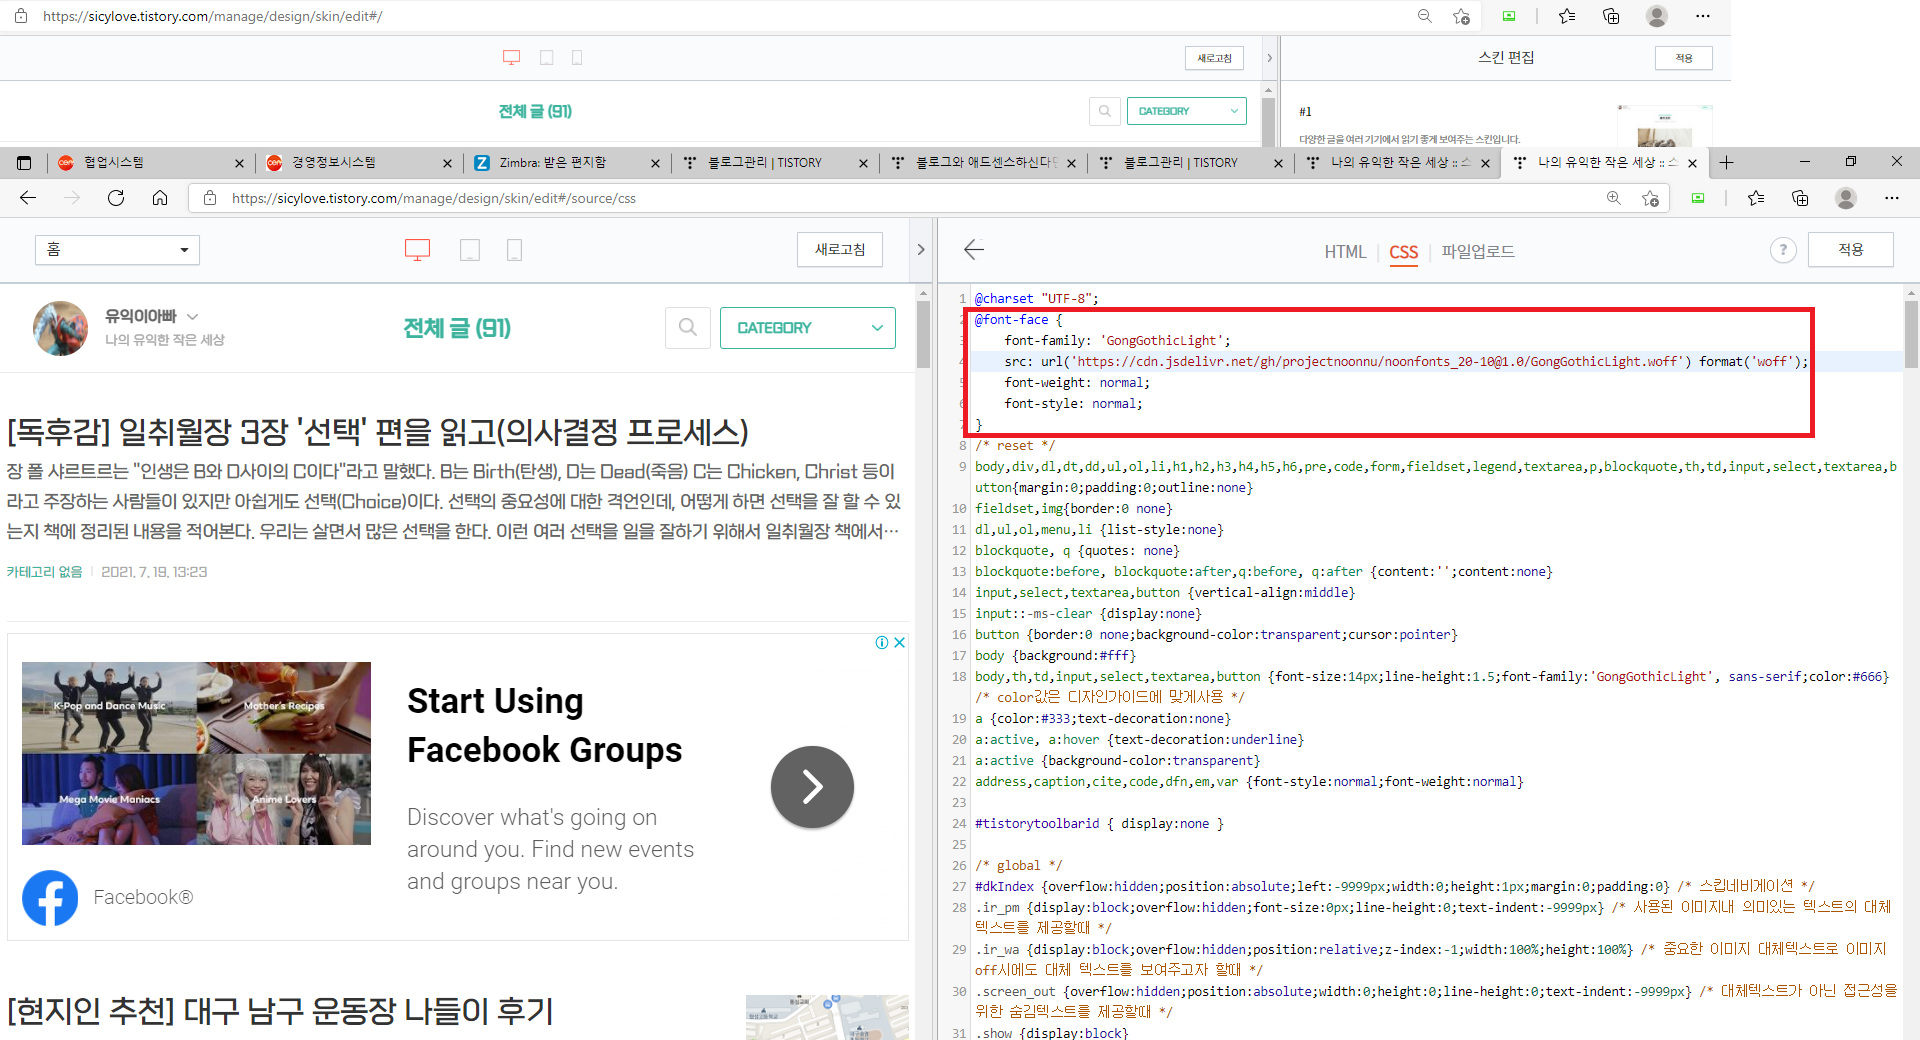This screenshot has width=1920, height=1040.
Task: Collapse the preview pane with the right chevron
Action: pyautogui.click(x=921, y=250)
